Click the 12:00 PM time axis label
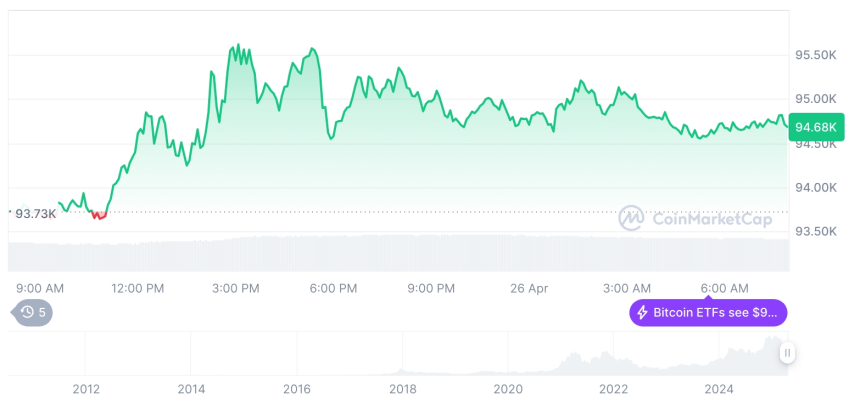860x401 pixels. [x=138, y=288]
